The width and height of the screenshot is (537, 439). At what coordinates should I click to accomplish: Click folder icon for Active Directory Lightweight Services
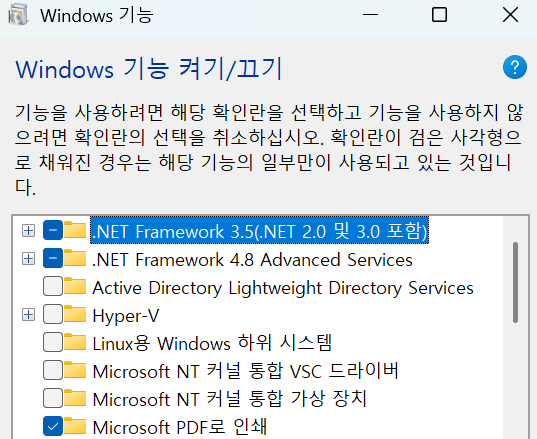point(75,286)
